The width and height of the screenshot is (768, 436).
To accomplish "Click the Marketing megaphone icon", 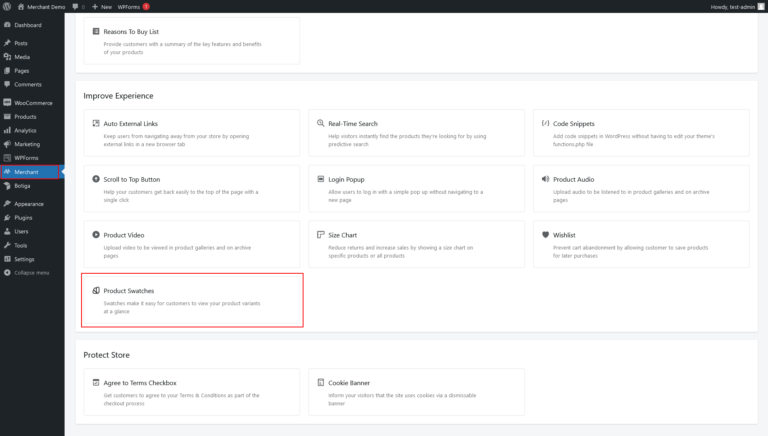I will (x=7, y=144).
